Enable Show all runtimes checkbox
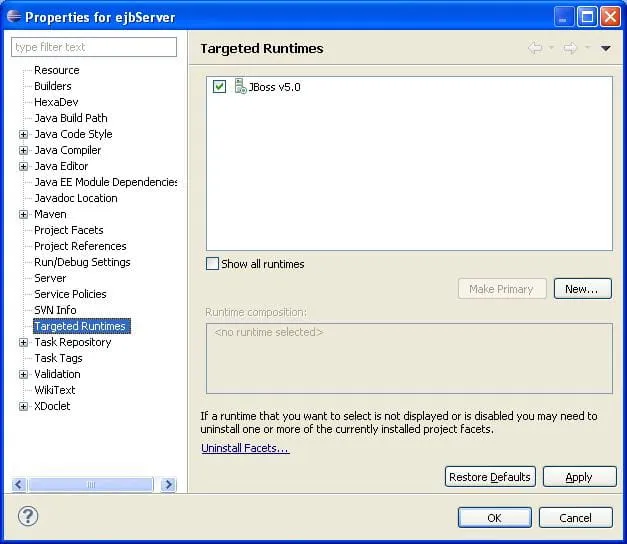 tap(212, 264)
